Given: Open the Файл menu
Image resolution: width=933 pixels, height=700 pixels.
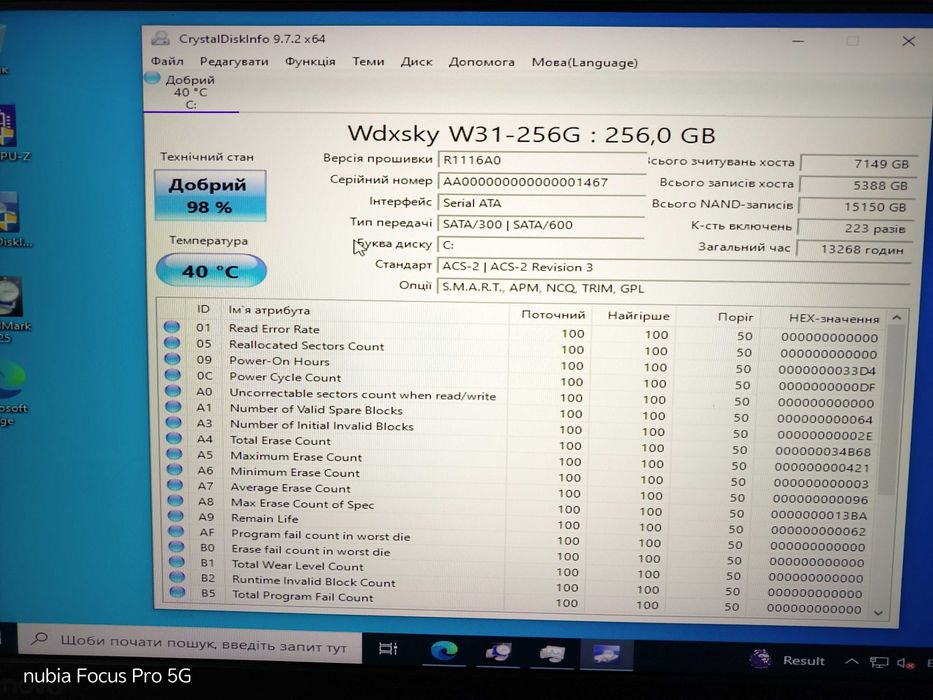Looking at the screenshot, I should pos(167,61).
